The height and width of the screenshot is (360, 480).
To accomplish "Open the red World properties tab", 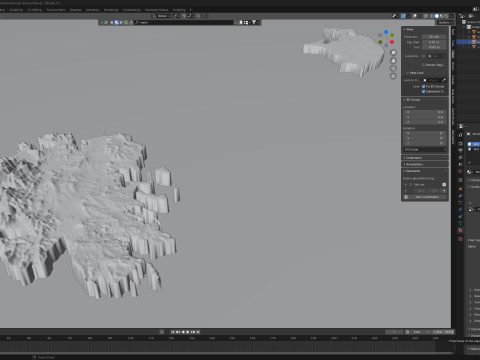I will tap(460, 171).
